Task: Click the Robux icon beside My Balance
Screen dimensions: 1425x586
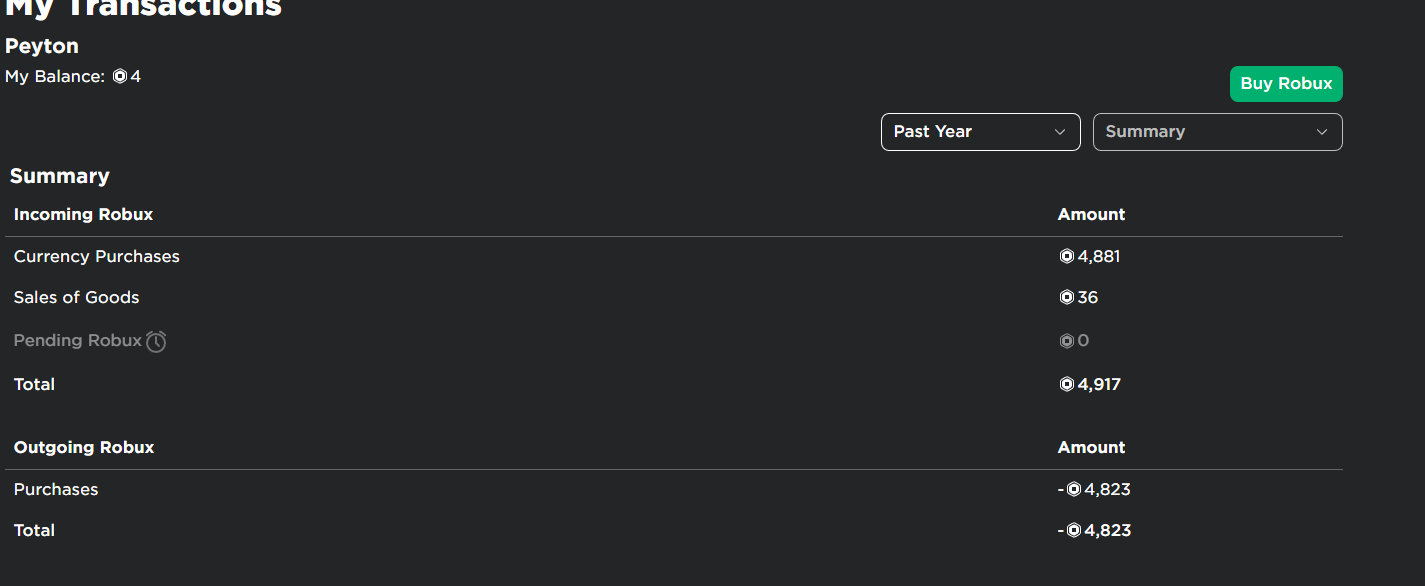Action: coord(120,77)
